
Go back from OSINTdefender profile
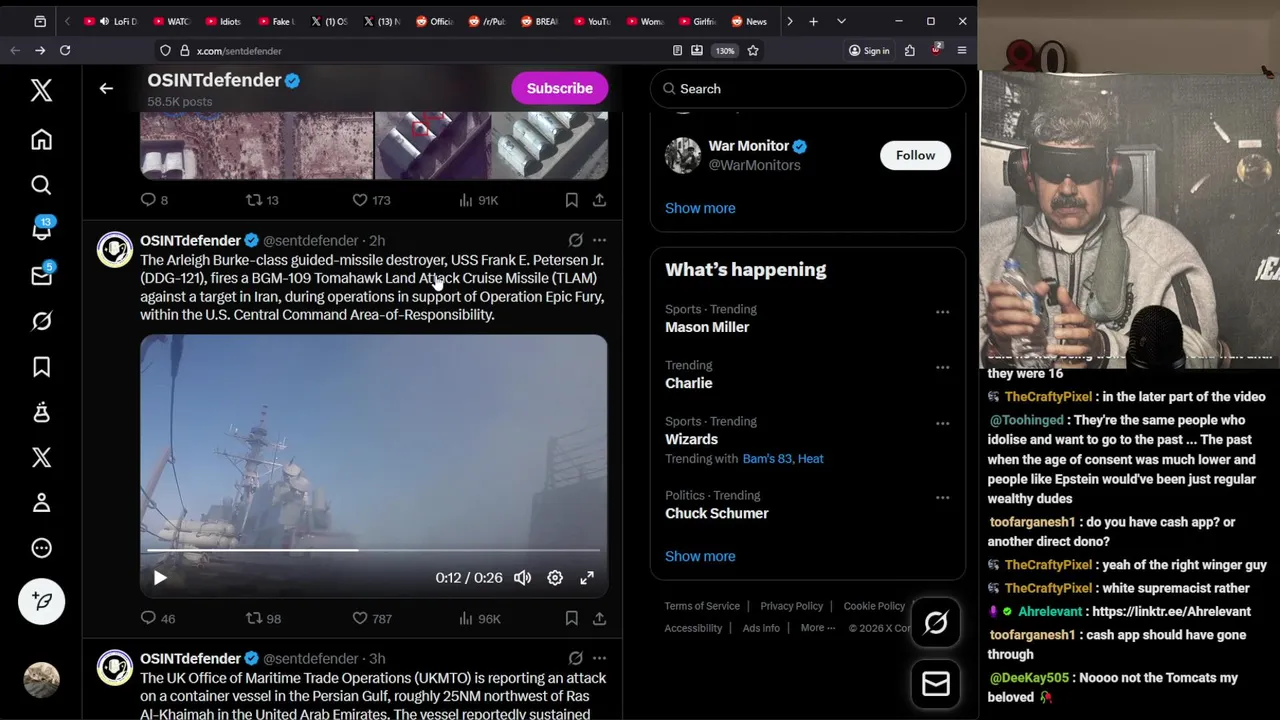coord(106,88)
